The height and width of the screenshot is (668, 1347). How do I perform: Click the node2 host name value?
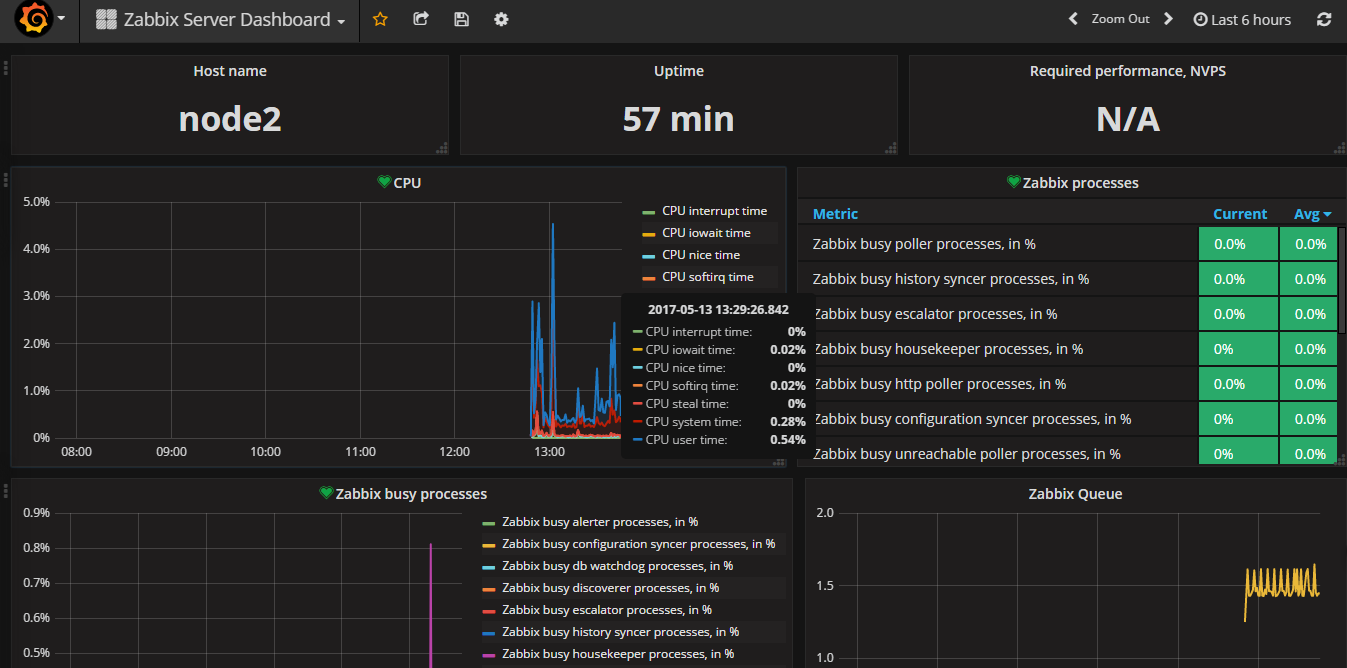(230, 119)
